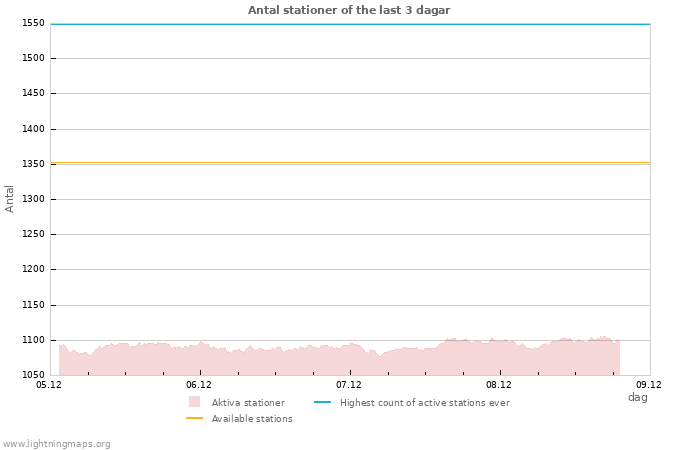This screenshot has width=700, height=450.
Task: Click the 'dag' x-axis label
Action: coord(637,397)
